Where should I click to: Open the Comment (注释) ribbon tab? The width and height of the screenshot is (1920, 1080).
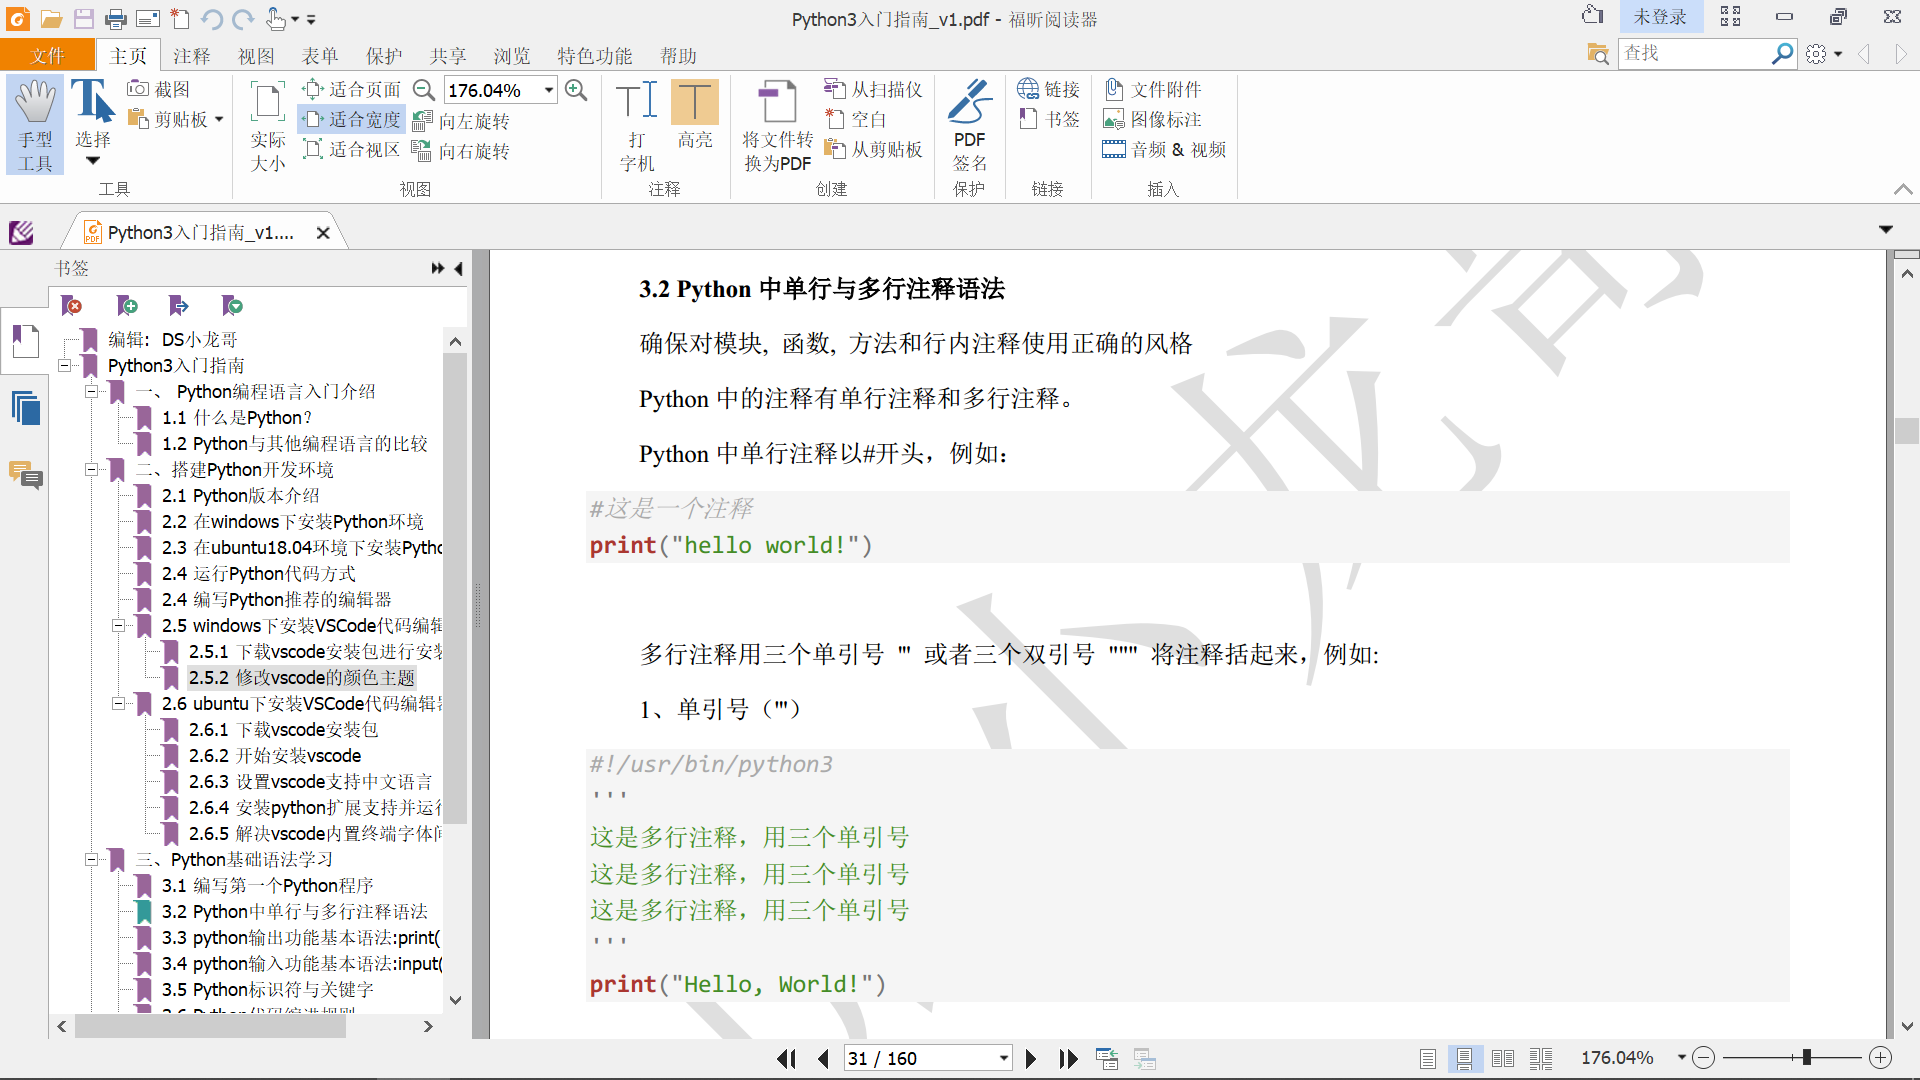tap(191, 56)
